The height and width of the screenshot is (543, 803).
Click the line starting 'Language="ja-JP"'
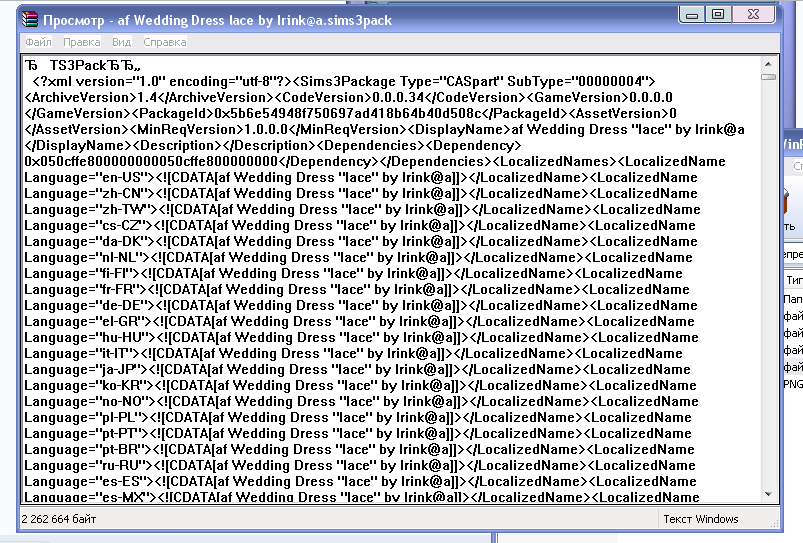click(357, 369)
